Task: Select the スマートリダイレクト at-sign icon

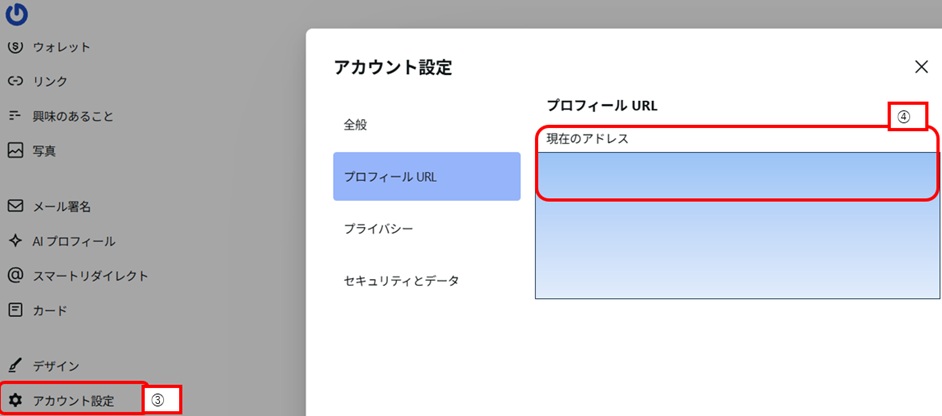Action: click(x=15, y=275)
